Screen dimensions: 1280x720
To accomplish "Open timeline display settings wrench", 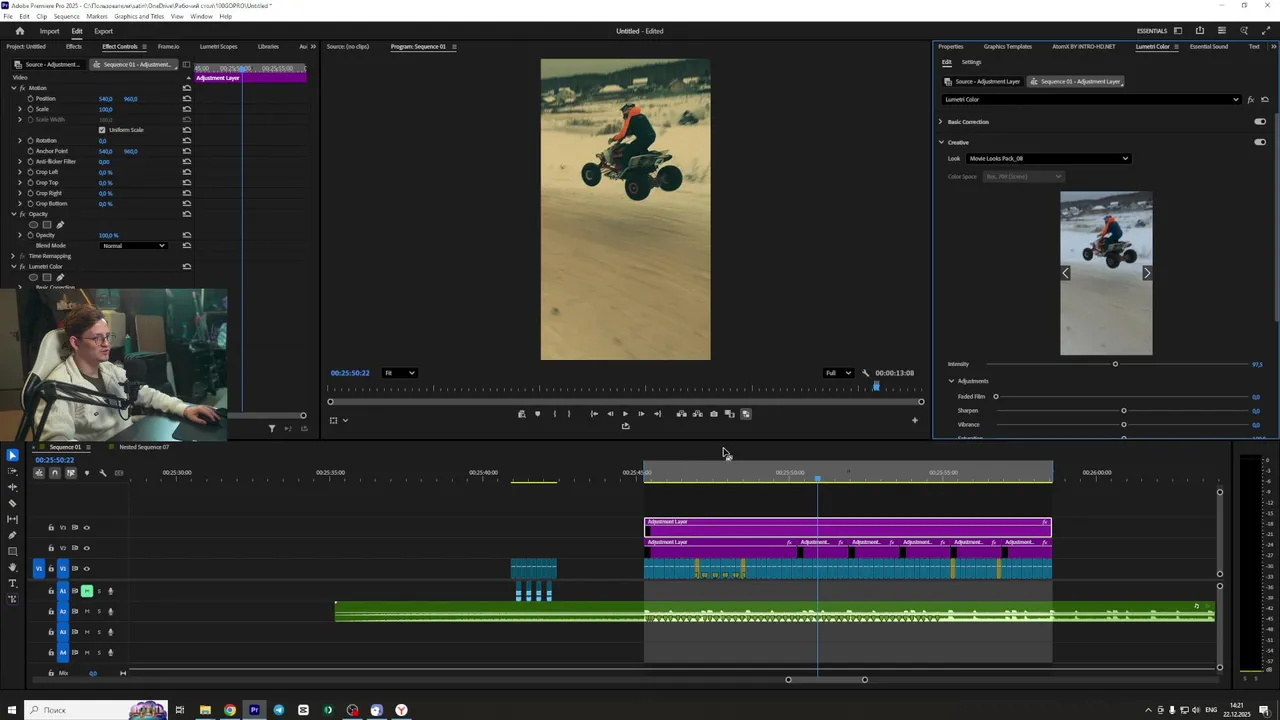I will 102,473.
